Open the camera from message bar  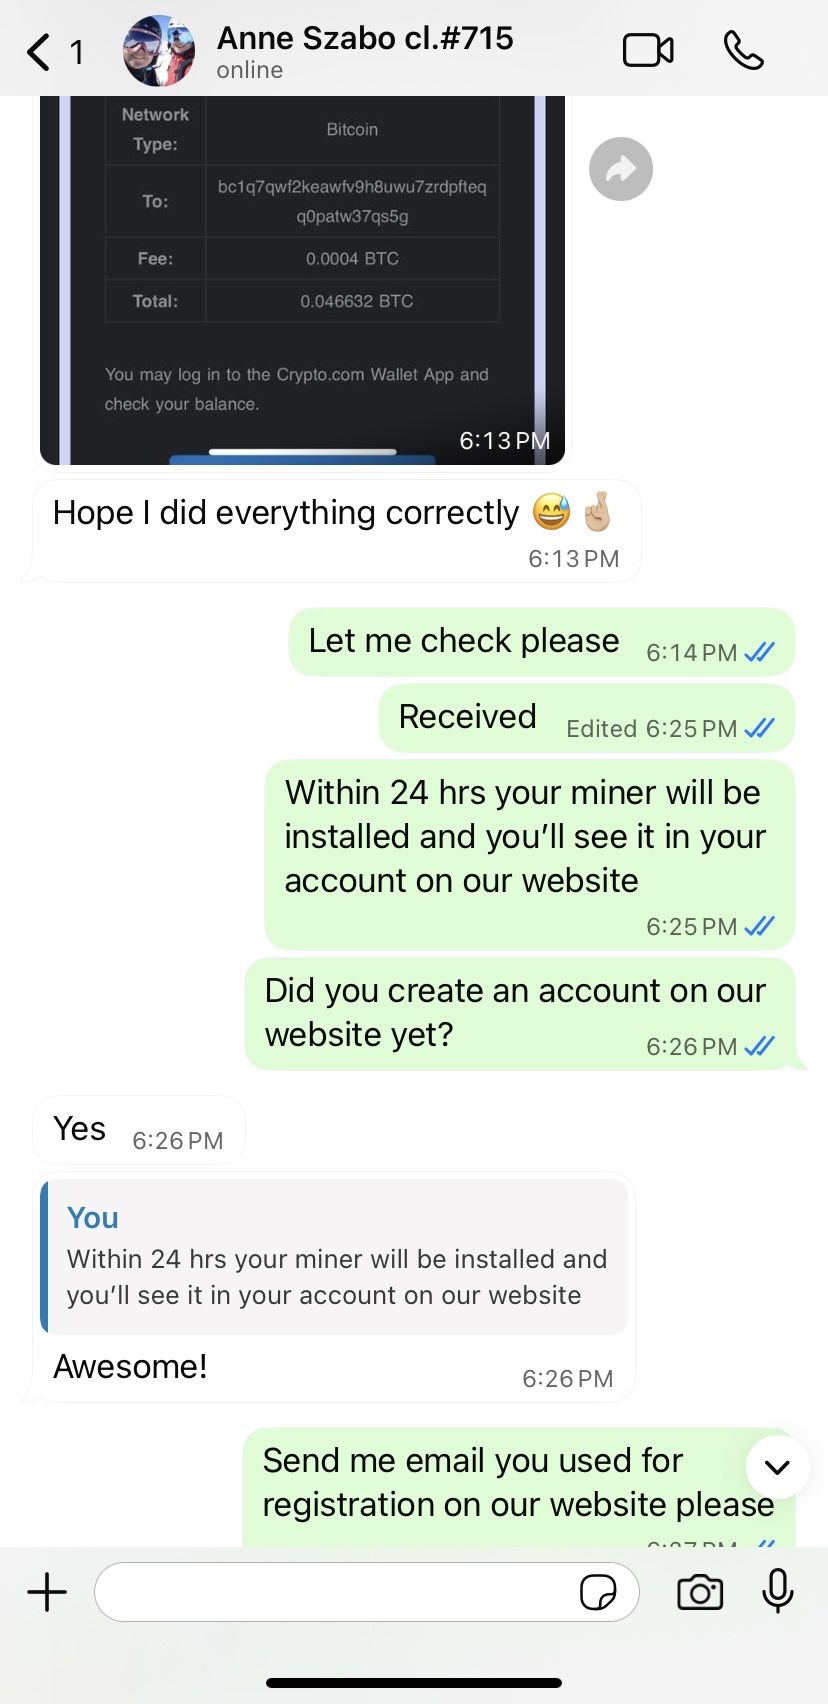tap(700, 1592)
